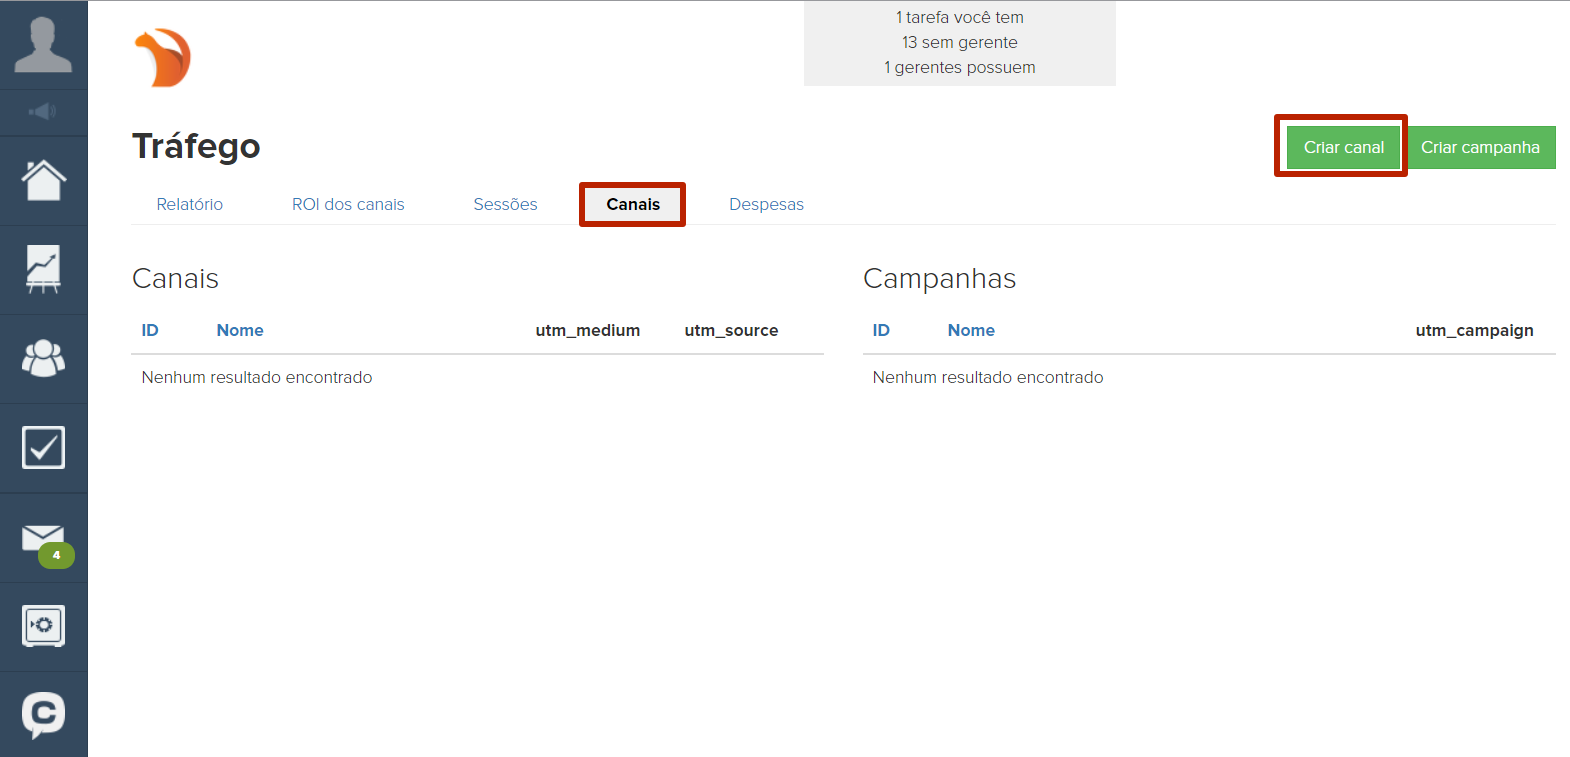Click the orange bird logo
This screenshot has height=757, width=1570.
click(163, 58)
